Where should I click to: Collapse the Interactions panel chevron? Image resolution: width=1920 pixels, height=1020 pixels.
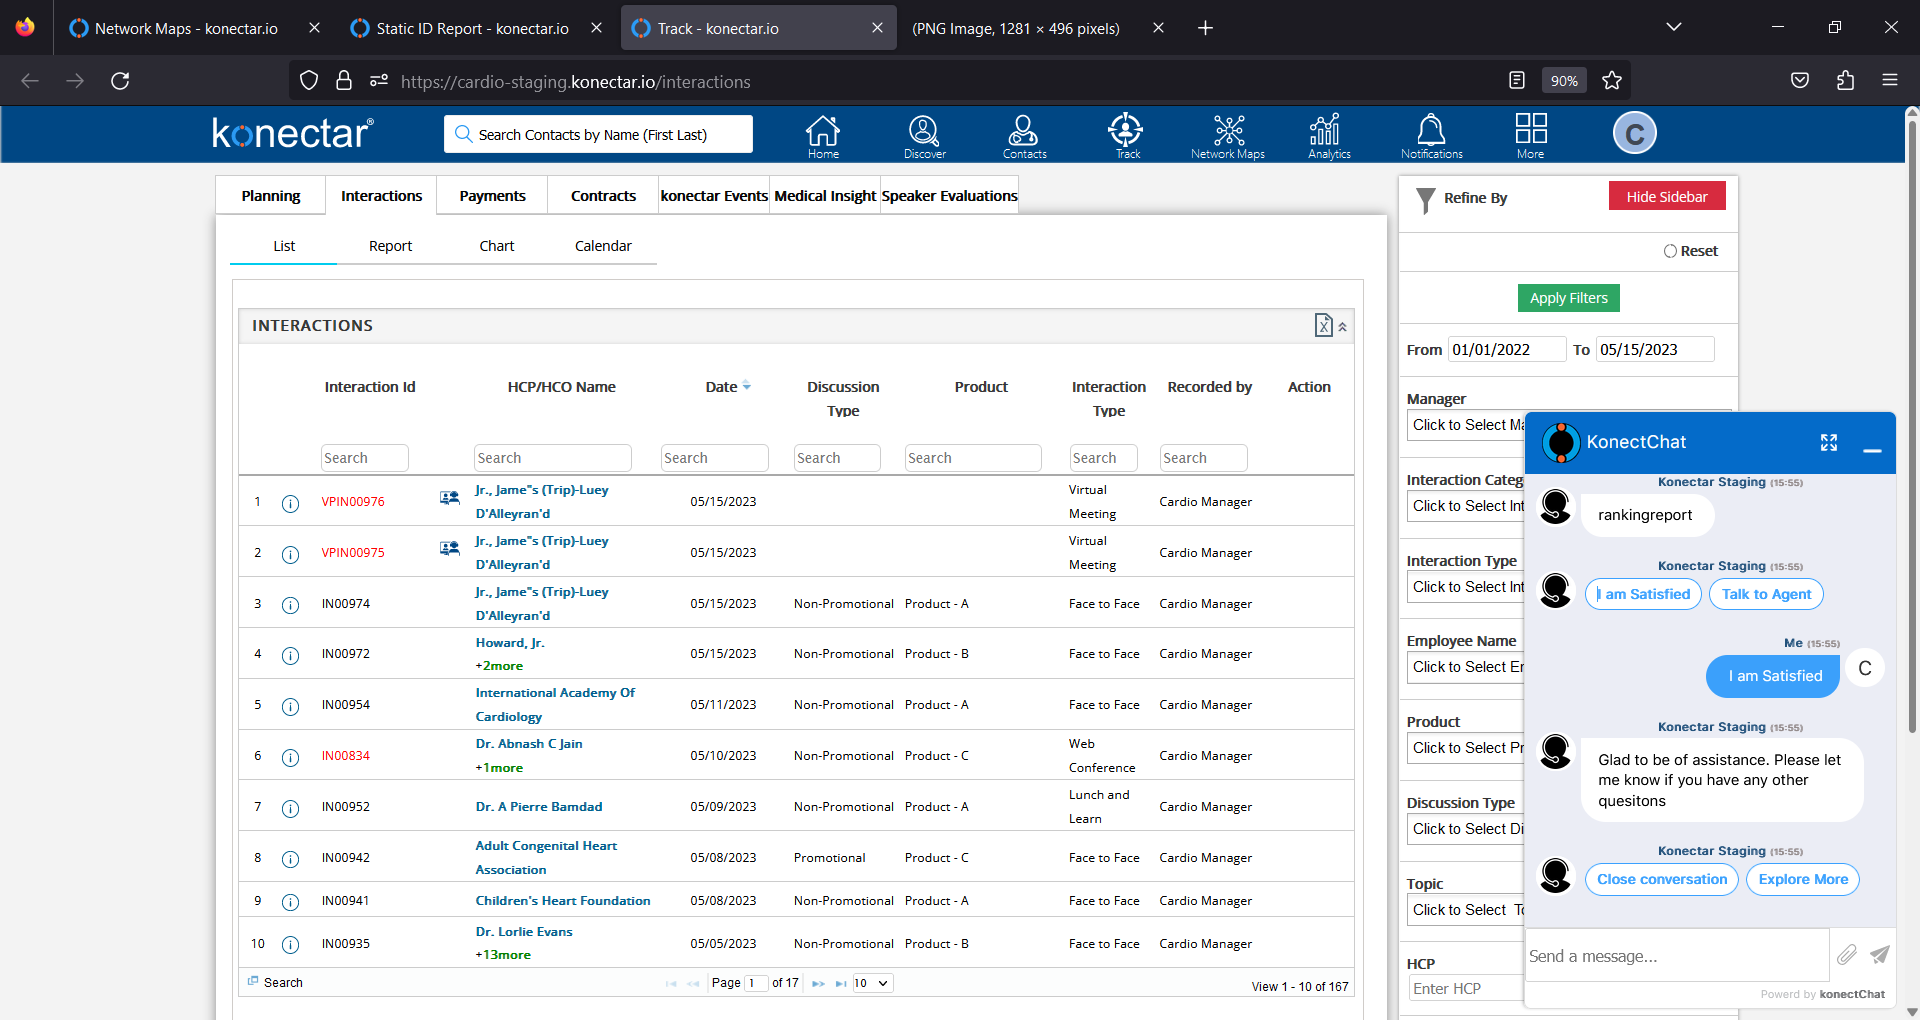click(1343, 327)
